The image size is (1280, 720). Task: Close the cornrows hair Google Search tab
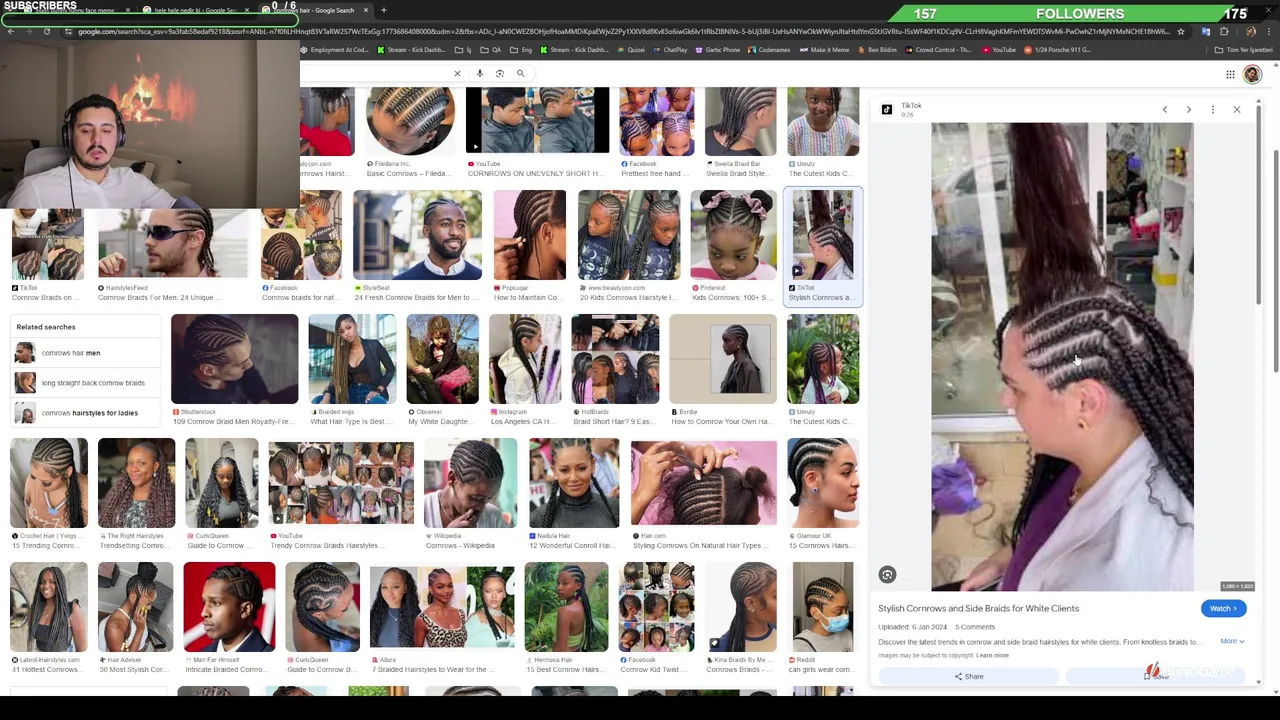(x=366, y=10)
